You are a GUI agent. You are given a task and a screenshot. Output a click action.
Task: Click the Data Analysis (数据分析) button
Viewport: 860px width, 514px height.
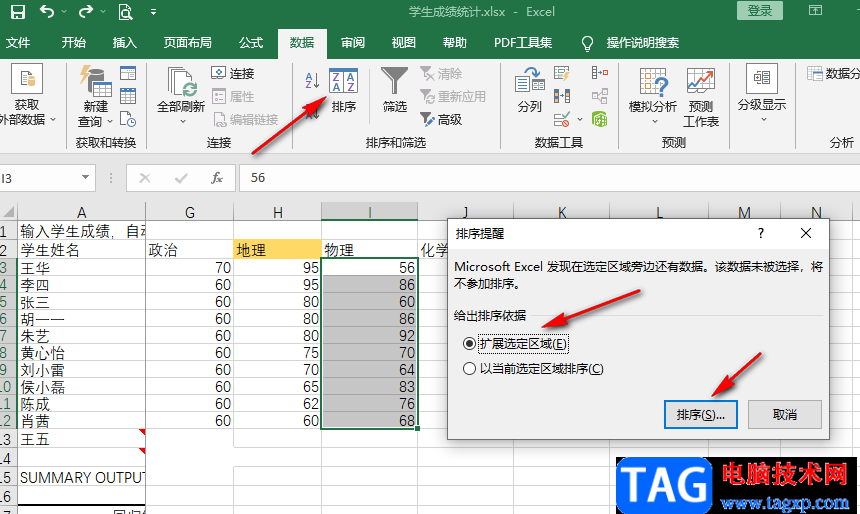pos(833,73)
